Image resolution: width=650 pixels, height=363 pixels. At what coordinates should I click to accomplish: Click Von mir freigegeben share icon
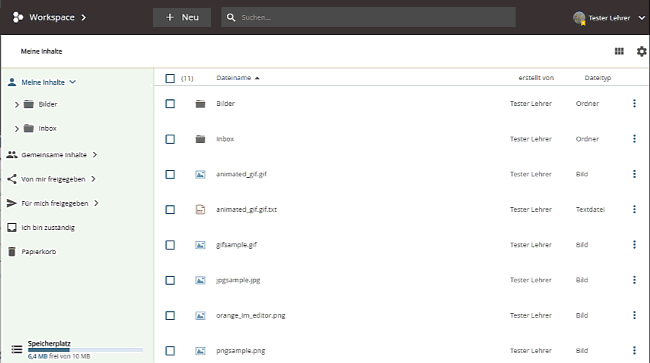click(x=12, y=179)
